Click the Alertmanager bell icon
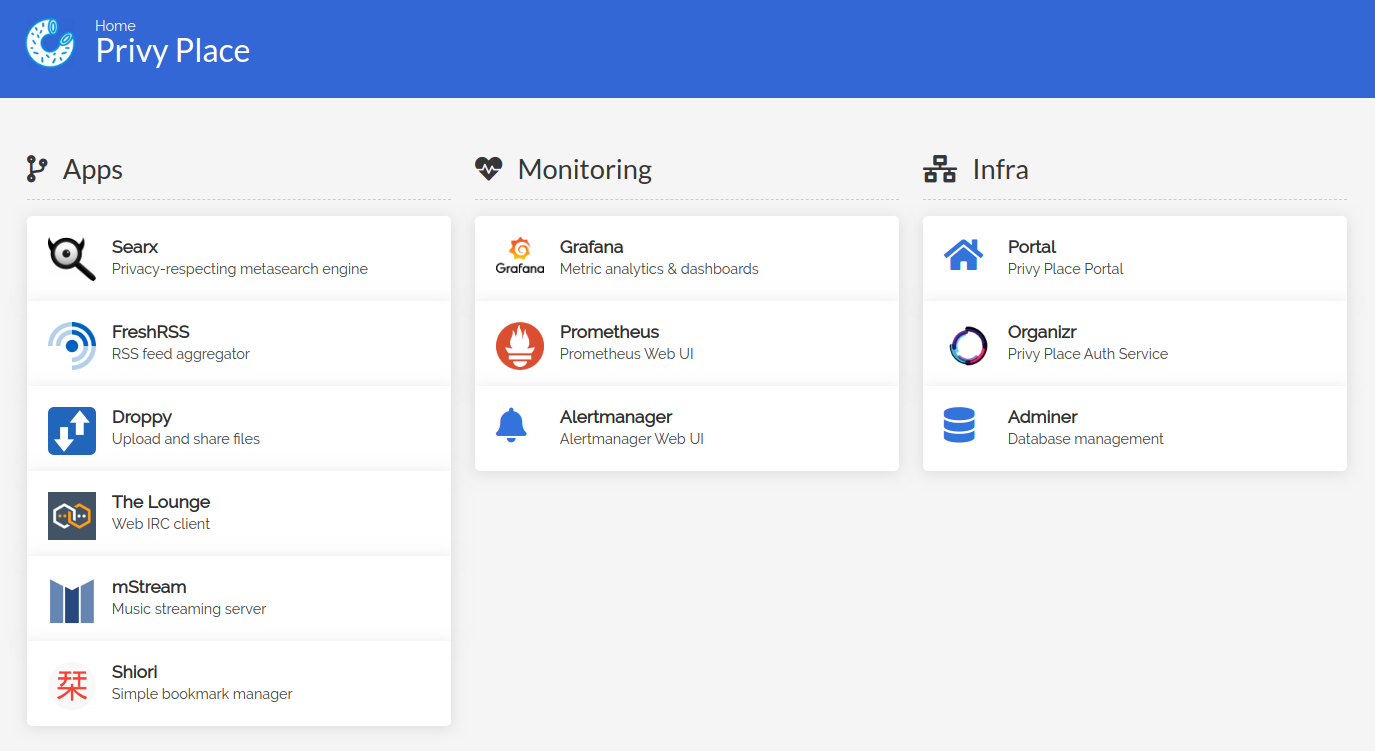The image size is (1375, 751). (511, 425)
